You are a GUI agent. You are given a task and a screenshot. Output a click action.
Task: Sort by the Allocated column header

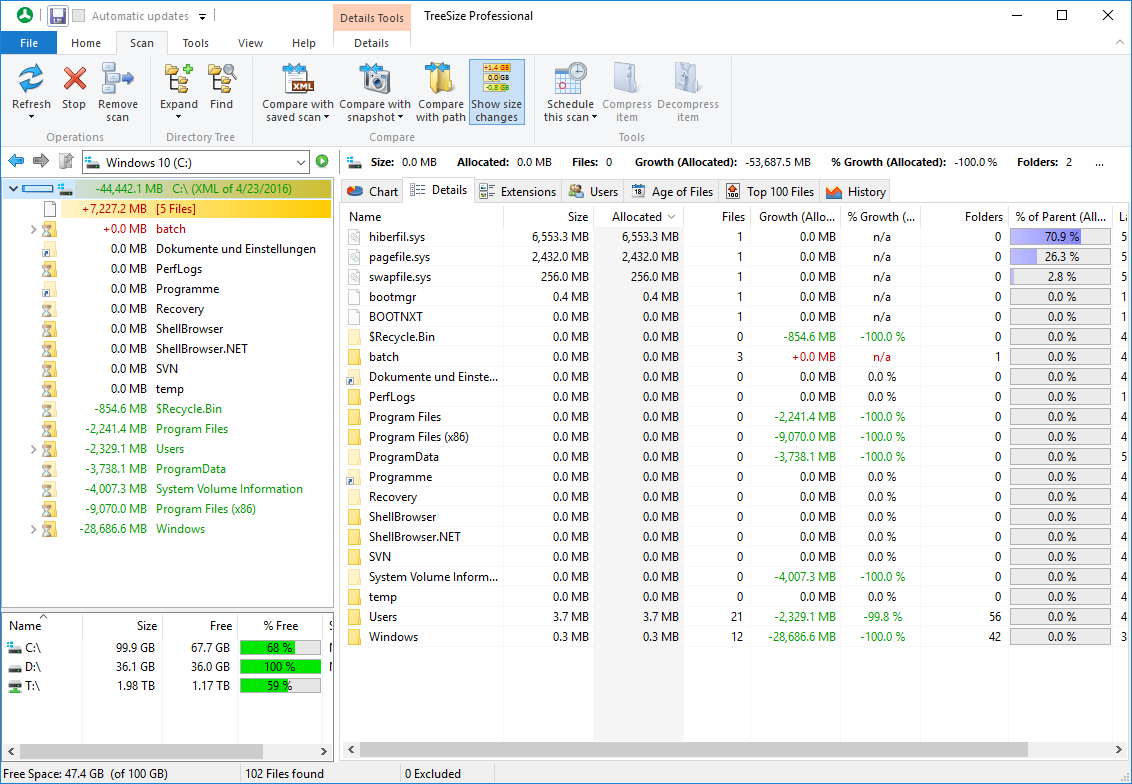click(x=637, y=216)
